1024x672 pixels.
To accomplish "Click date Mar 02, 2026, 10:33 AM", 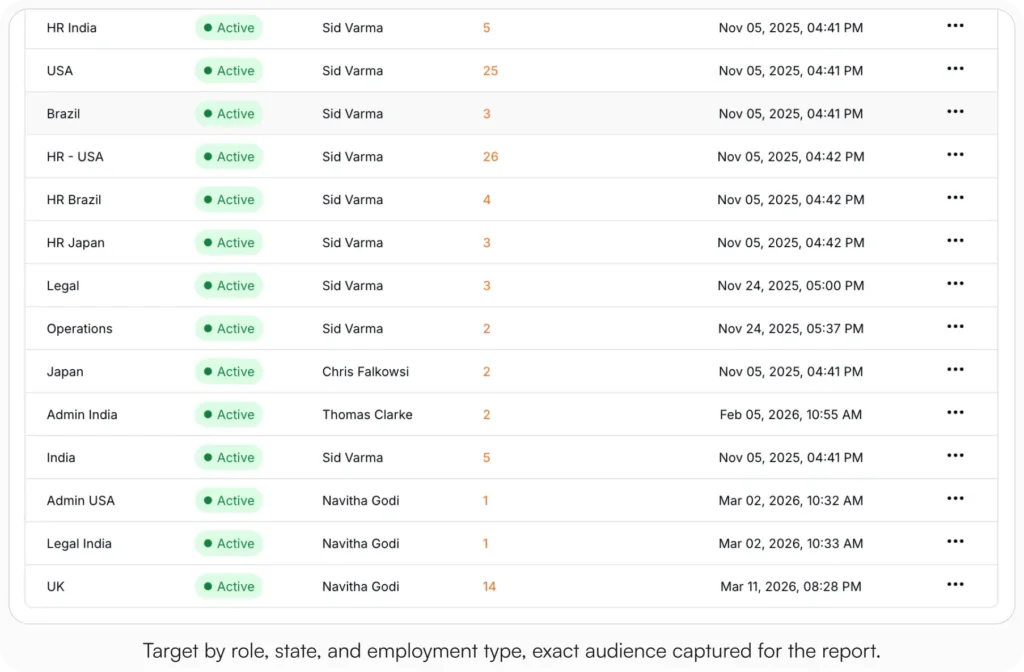I will [791, 543].
